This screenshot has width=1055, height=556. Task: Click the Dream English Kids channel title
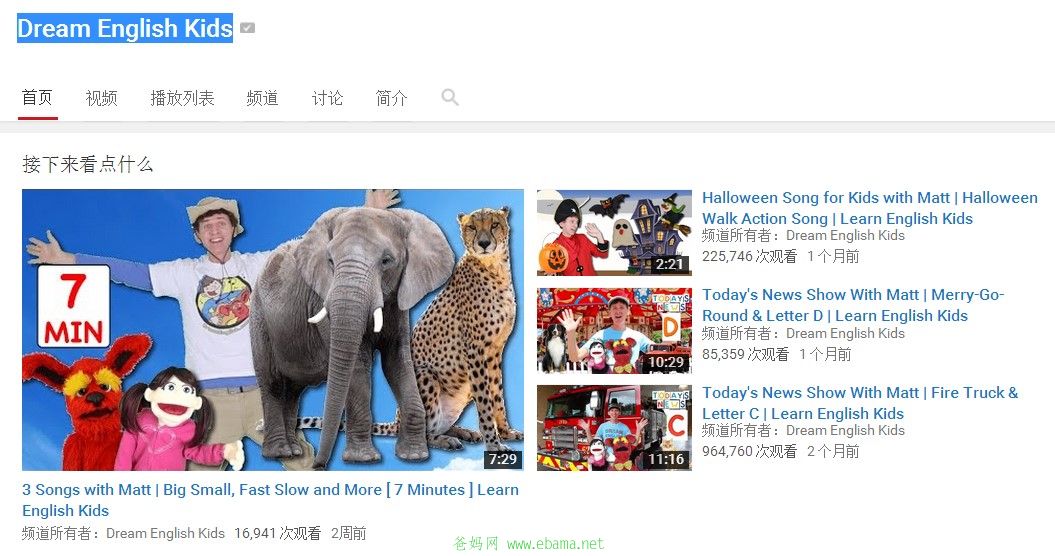125,28
